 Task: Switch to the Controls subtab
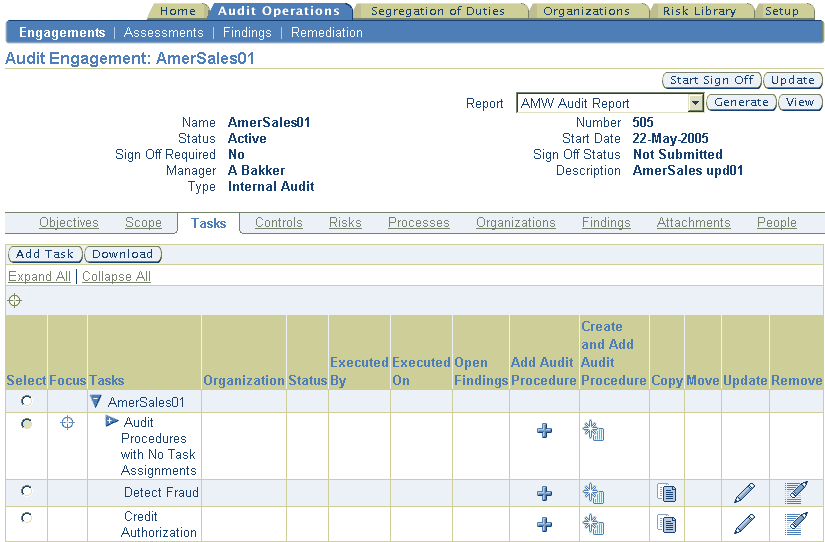(x=279, y=223)
